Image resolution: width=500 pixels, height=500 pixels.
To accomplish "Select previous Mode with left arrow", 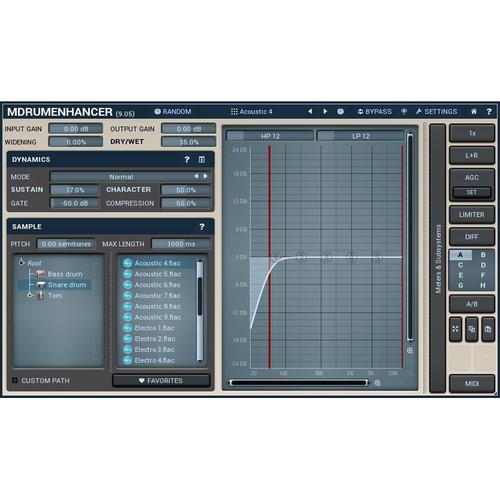I will click(x=196, y=176).
